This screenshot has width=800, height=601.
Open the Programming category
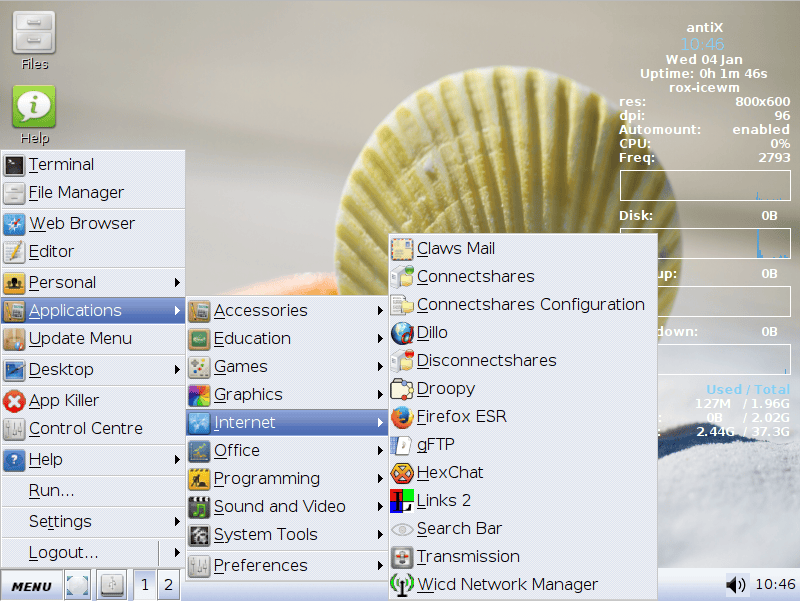point(287,479)
